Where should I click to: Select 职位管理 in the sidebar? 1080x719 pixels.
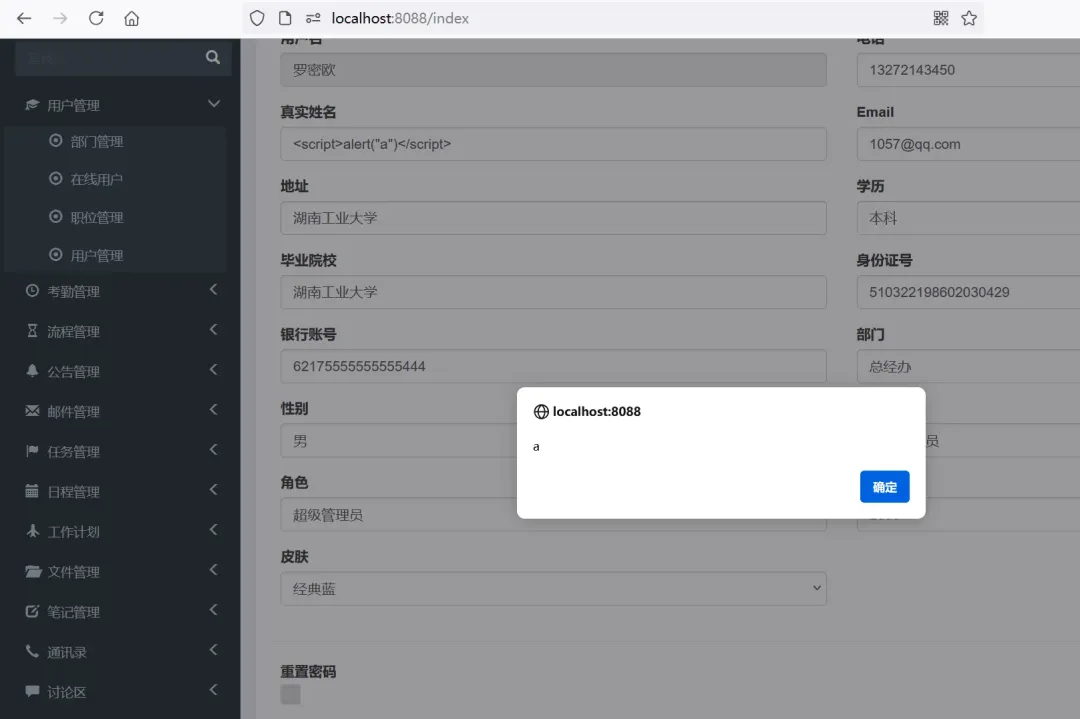click(x=95, y=217)
